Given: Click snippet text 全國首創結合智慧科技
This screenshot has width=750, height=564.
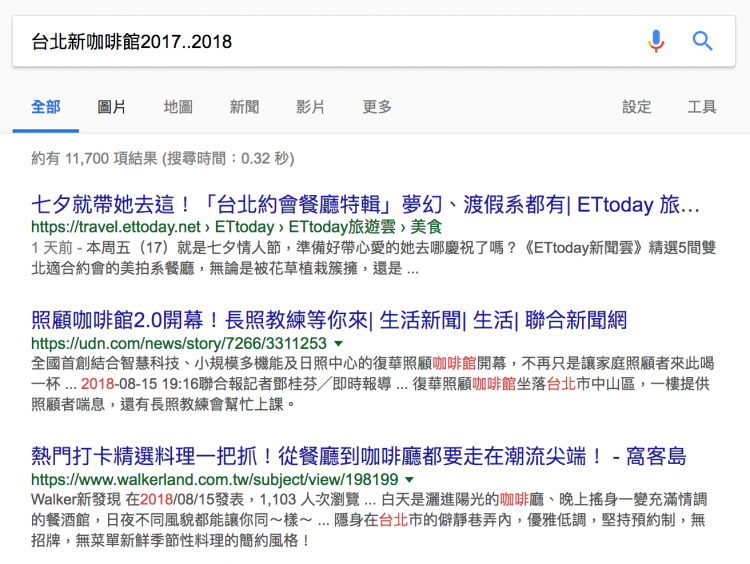Looking at the screenshot, I should tap(373, 384).
